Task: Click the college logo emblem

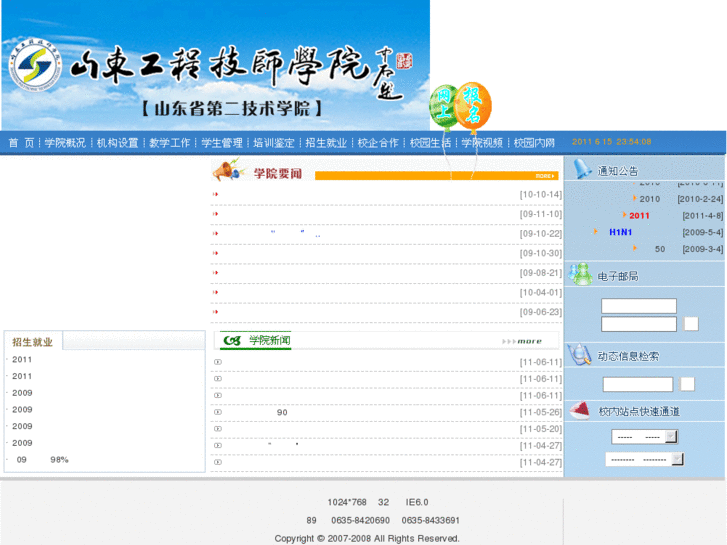Action: coord(36,64)
